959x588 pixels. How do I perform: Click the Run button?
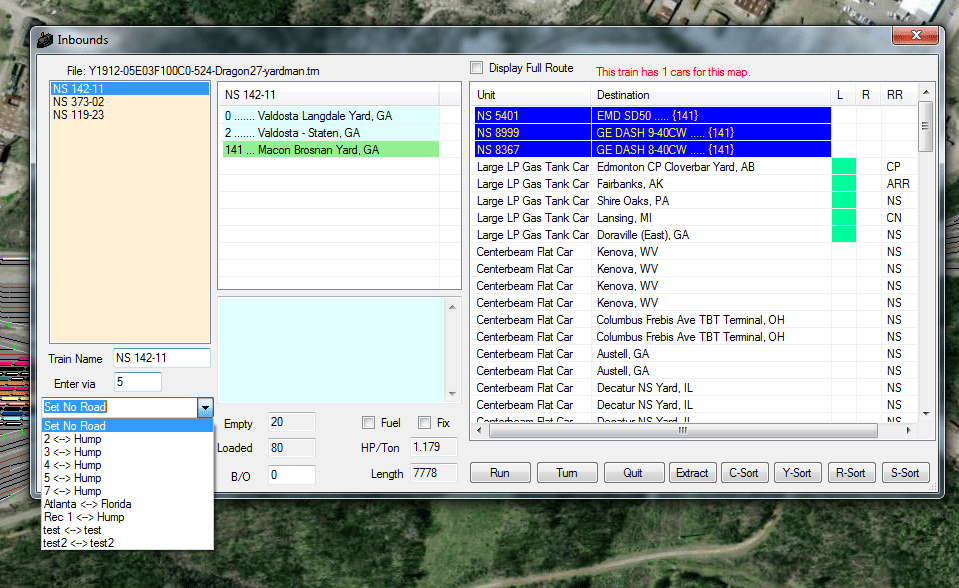point(500,473)
